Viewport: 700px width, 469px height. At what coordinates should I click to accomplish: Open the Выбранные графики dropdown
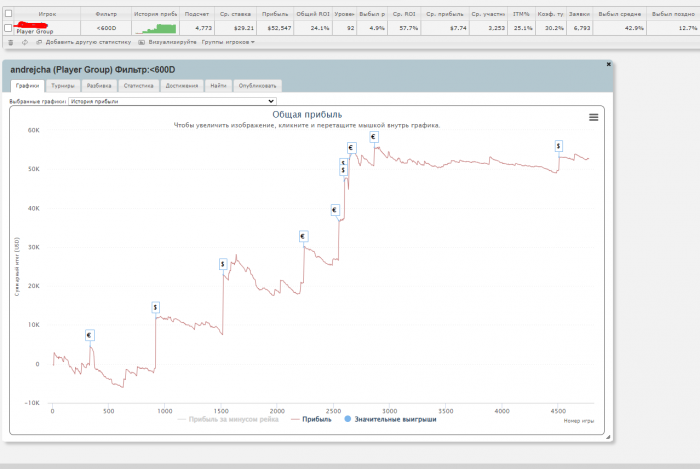tap(171, 101)
